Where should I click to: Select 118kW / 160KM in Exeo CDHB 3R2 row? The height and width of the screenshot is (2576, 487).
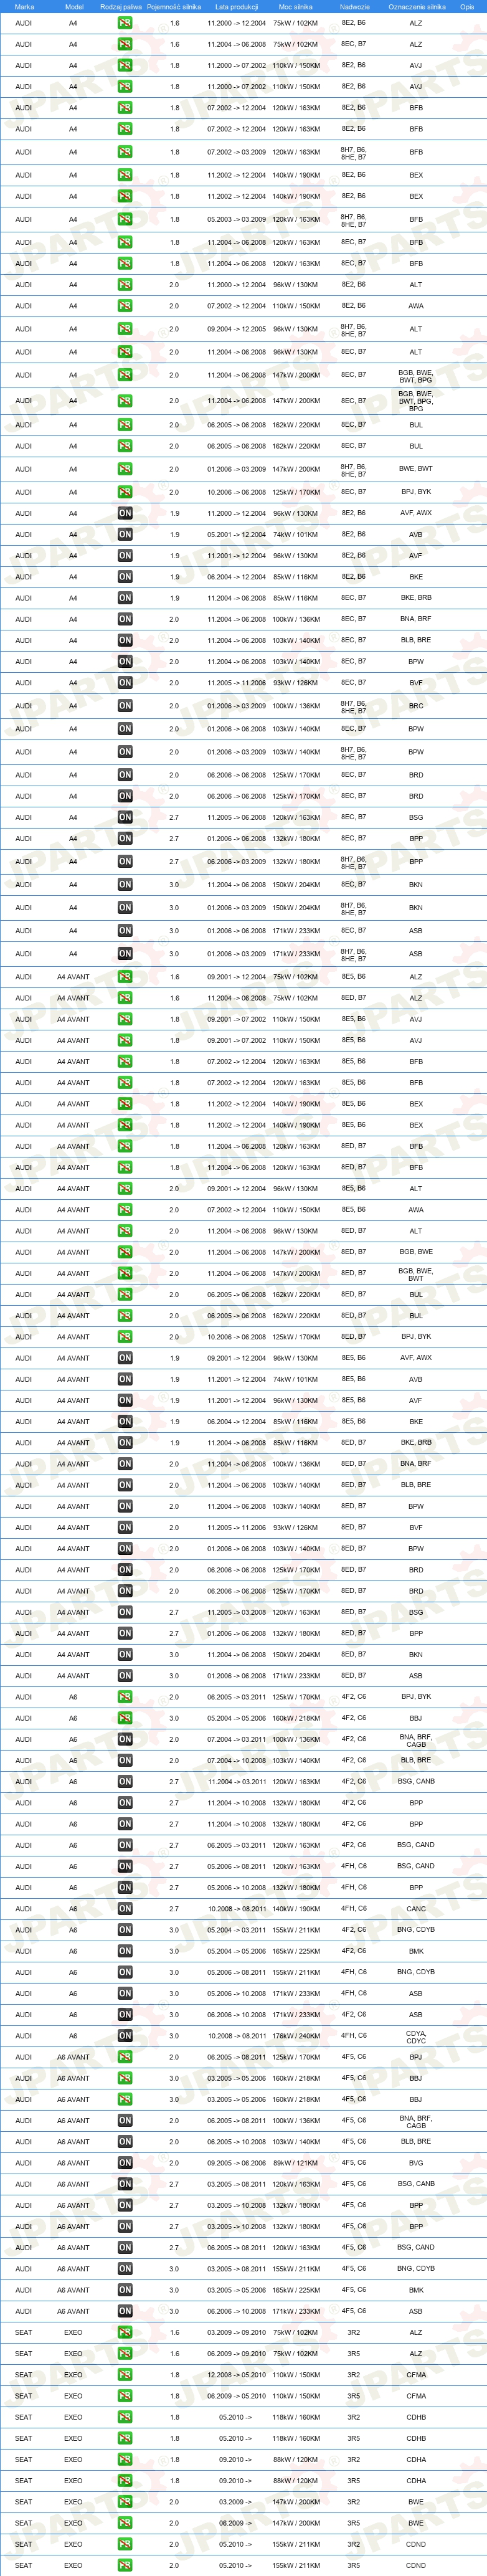[x=295, y=2417]
